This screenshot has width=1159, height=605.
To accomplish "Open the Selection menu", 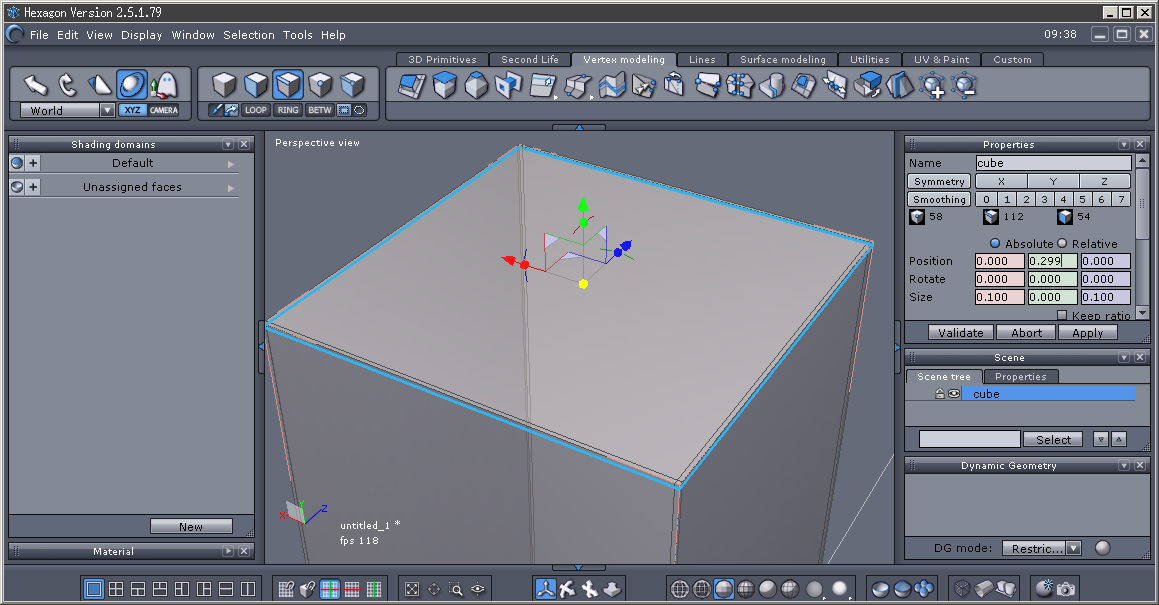I will coord(248,35).
